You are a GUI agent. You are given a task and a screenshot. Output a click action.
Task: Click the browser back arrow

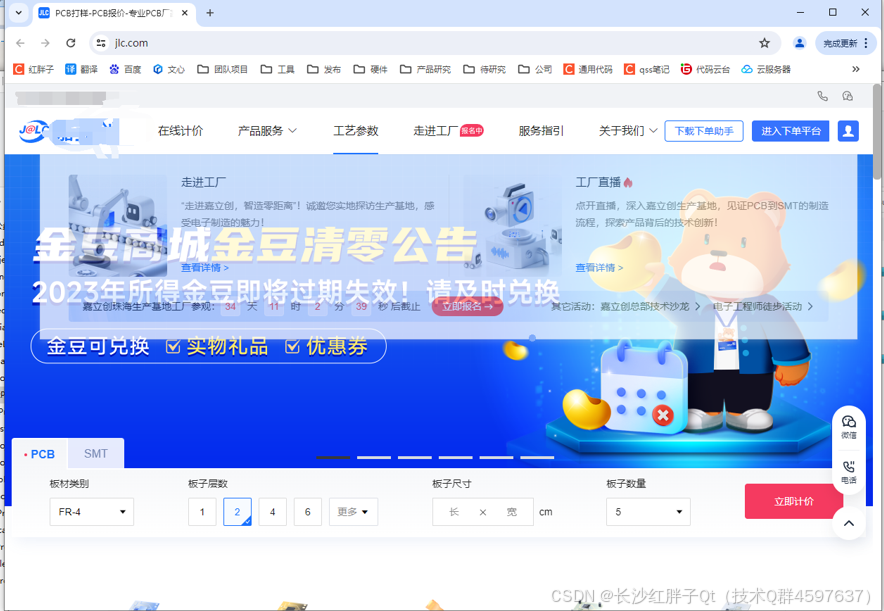(20, 43)
